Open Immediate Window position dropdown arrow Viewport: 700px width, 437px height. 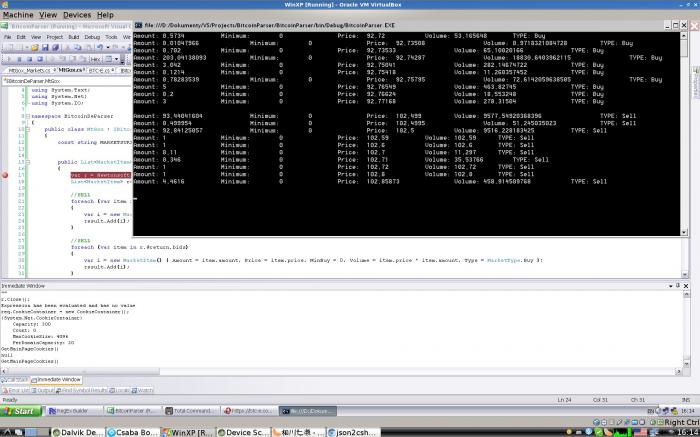click(x=671, y=286)
